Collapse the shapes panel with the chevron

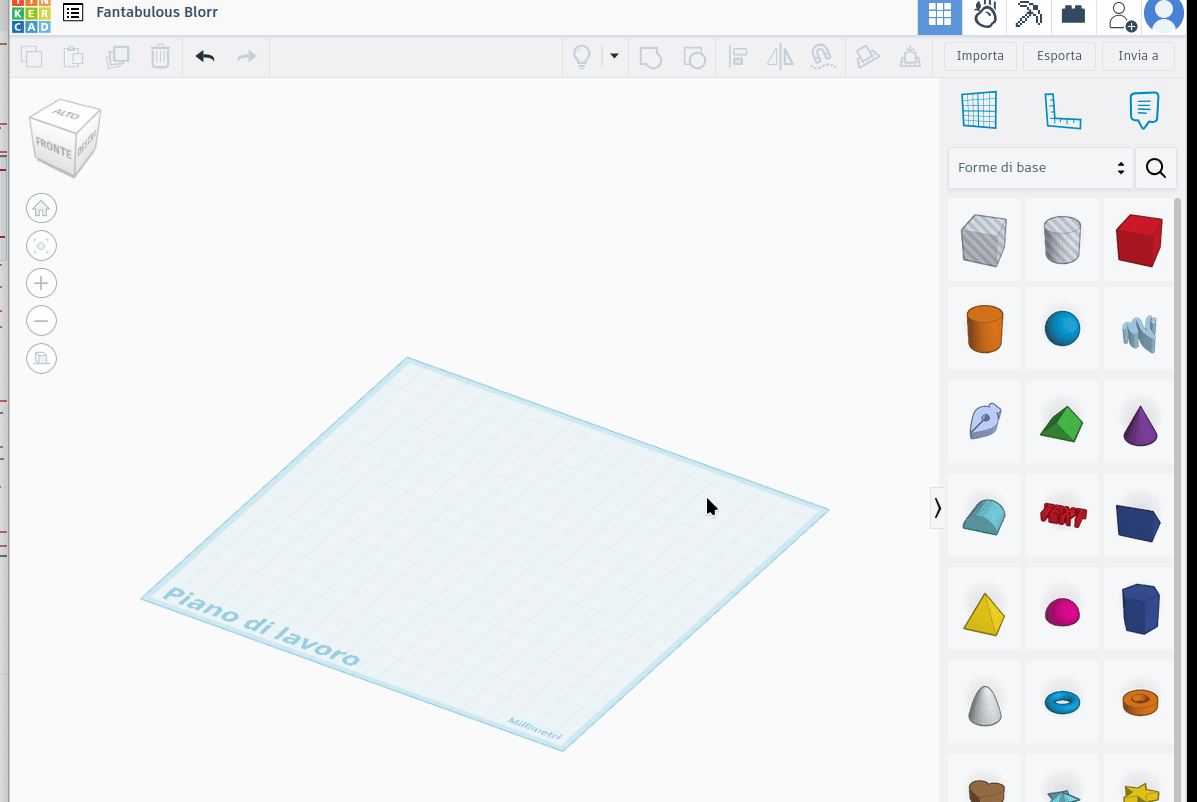click(937, 508)
